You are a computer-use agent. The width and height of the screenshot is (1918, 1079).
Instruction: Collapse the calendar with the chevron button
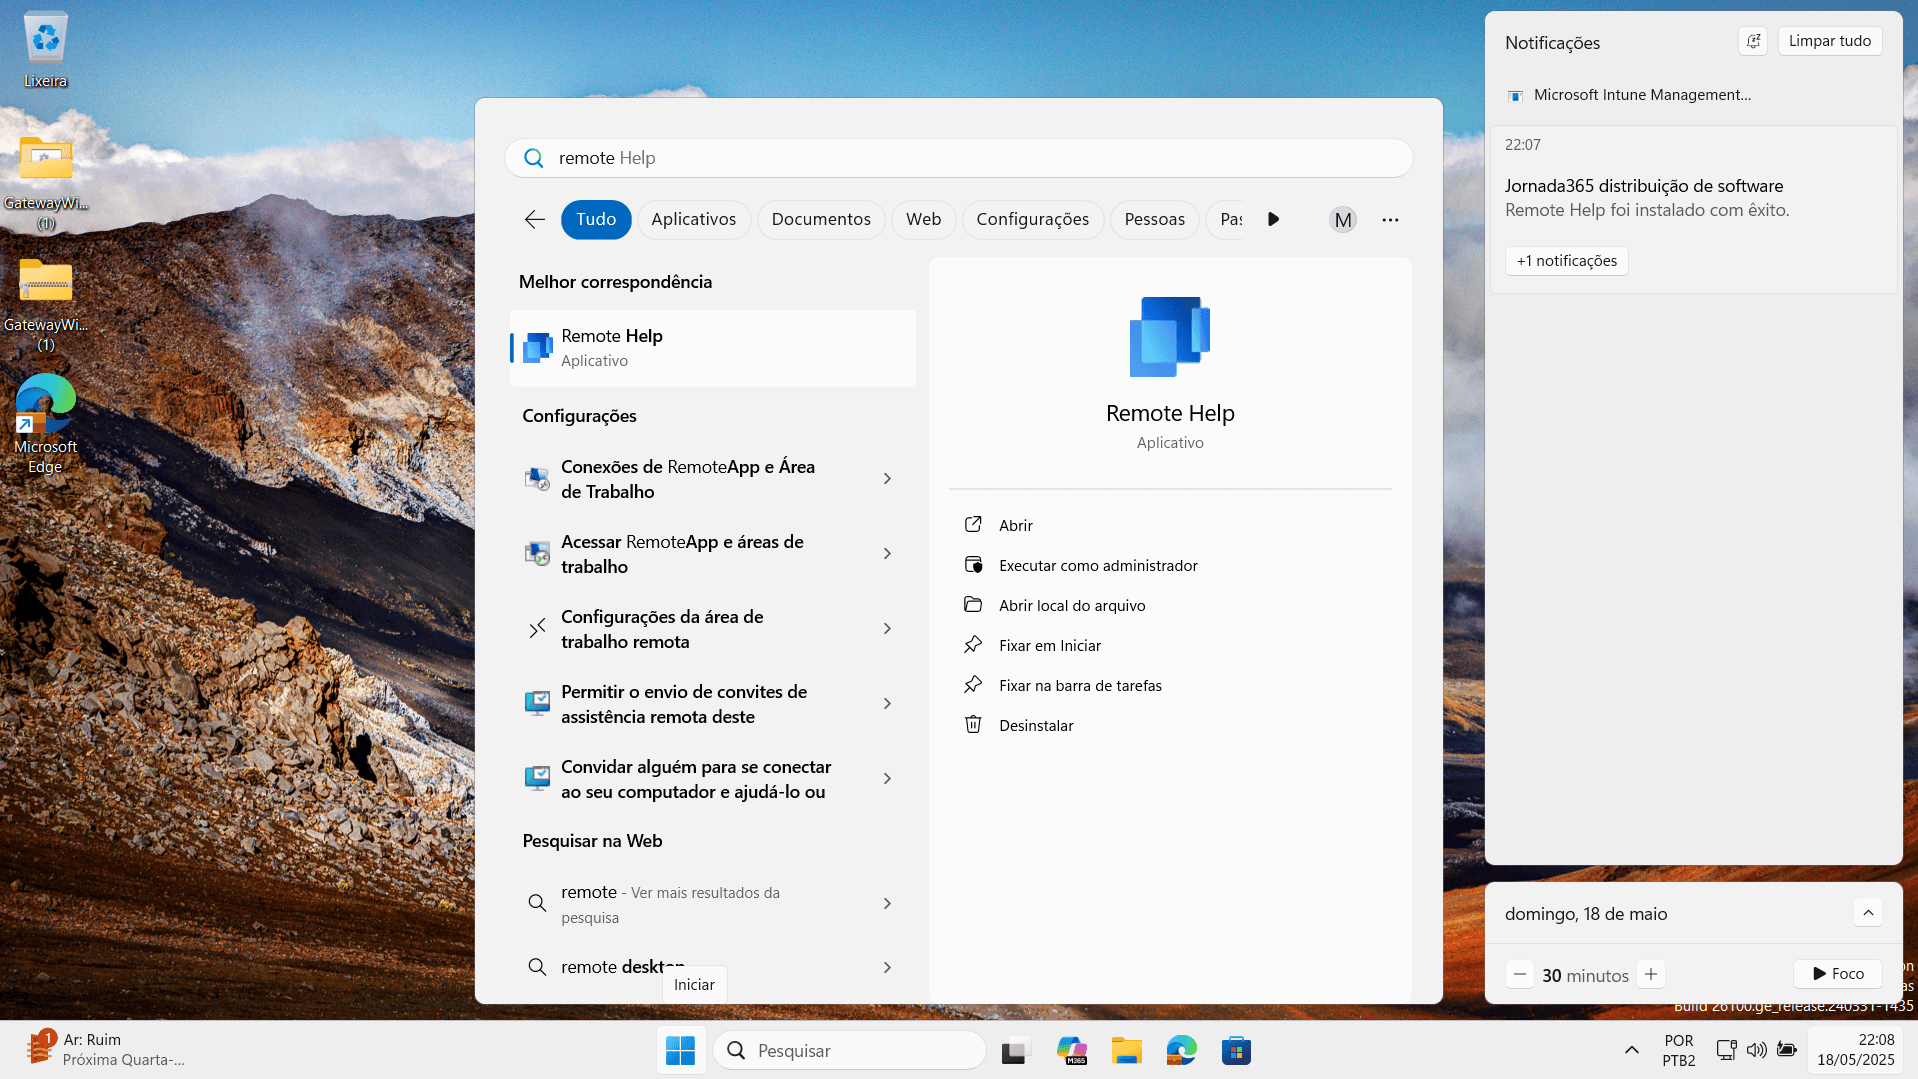(1868, 912)
